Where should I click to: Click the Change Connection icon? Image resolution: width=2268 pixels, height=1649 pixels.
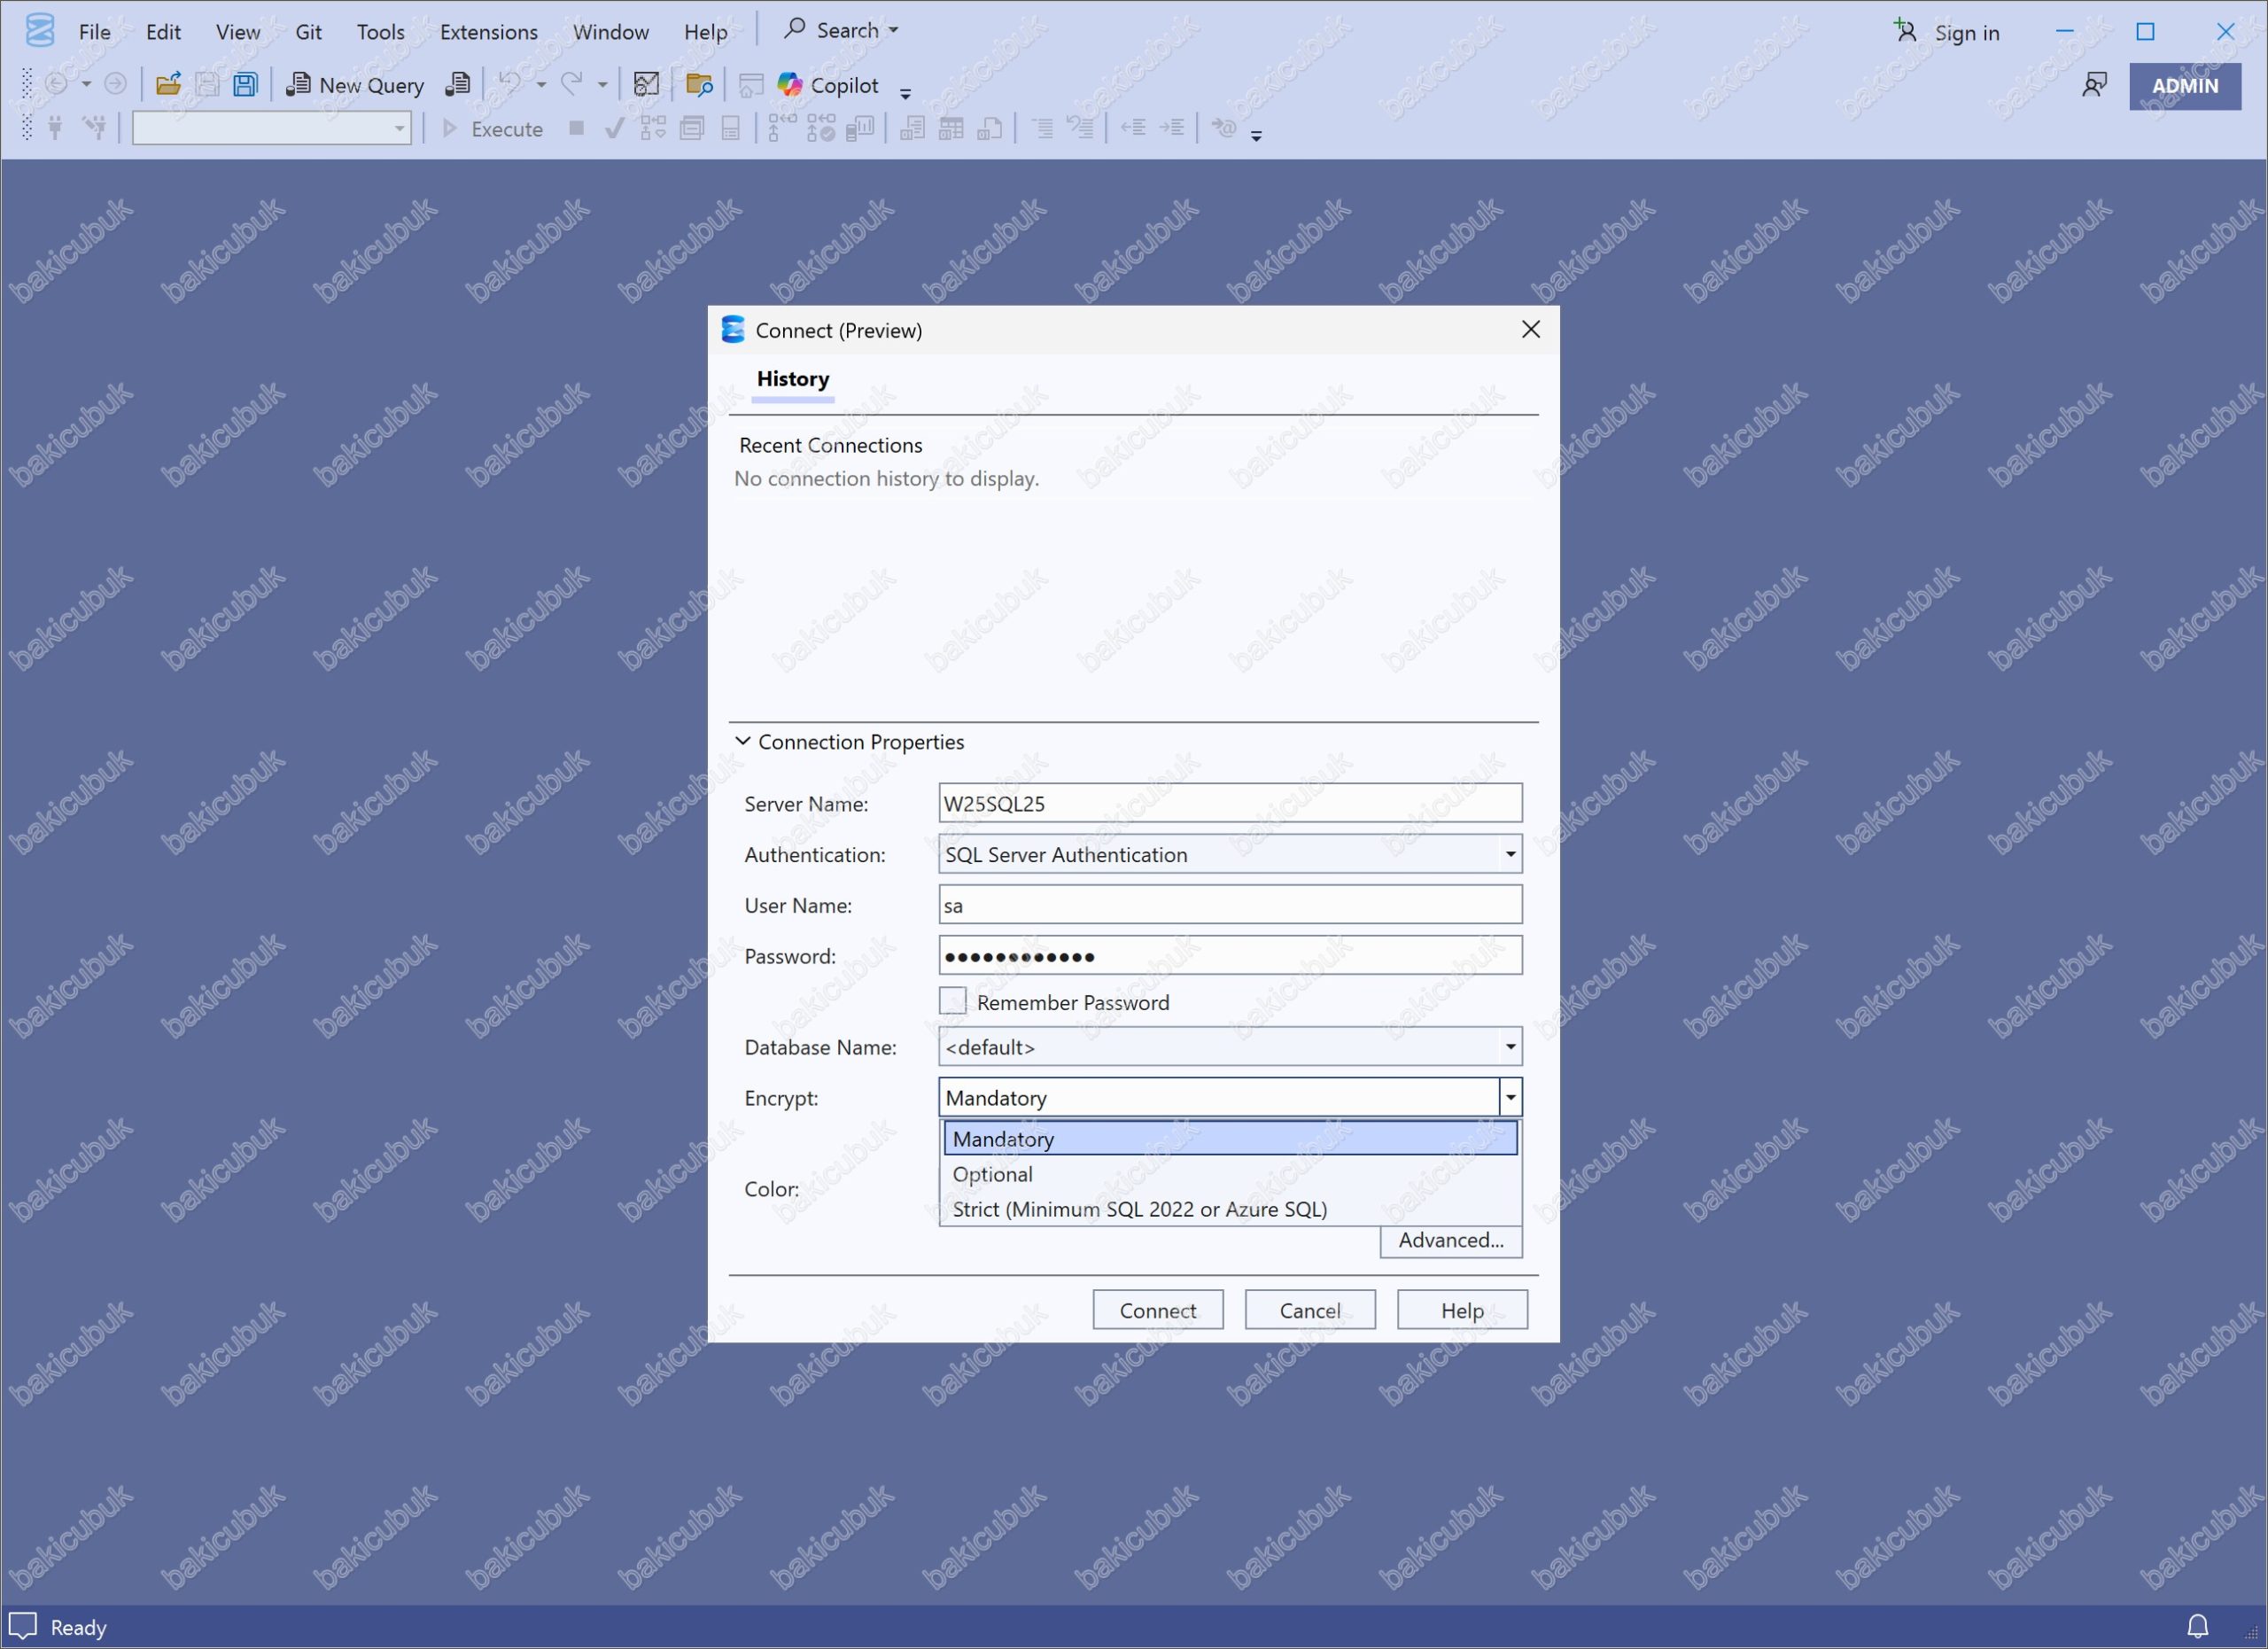coord(95,128)
